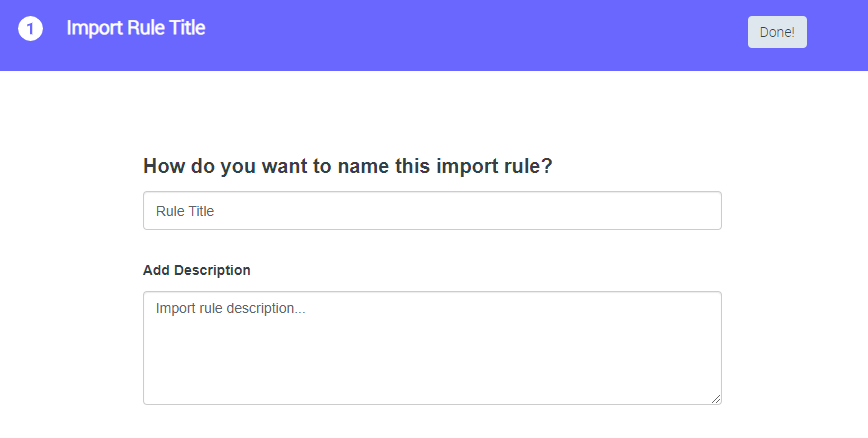Click empty area of purple header bar
Screen dimensions: 868x438
point(480,35)
